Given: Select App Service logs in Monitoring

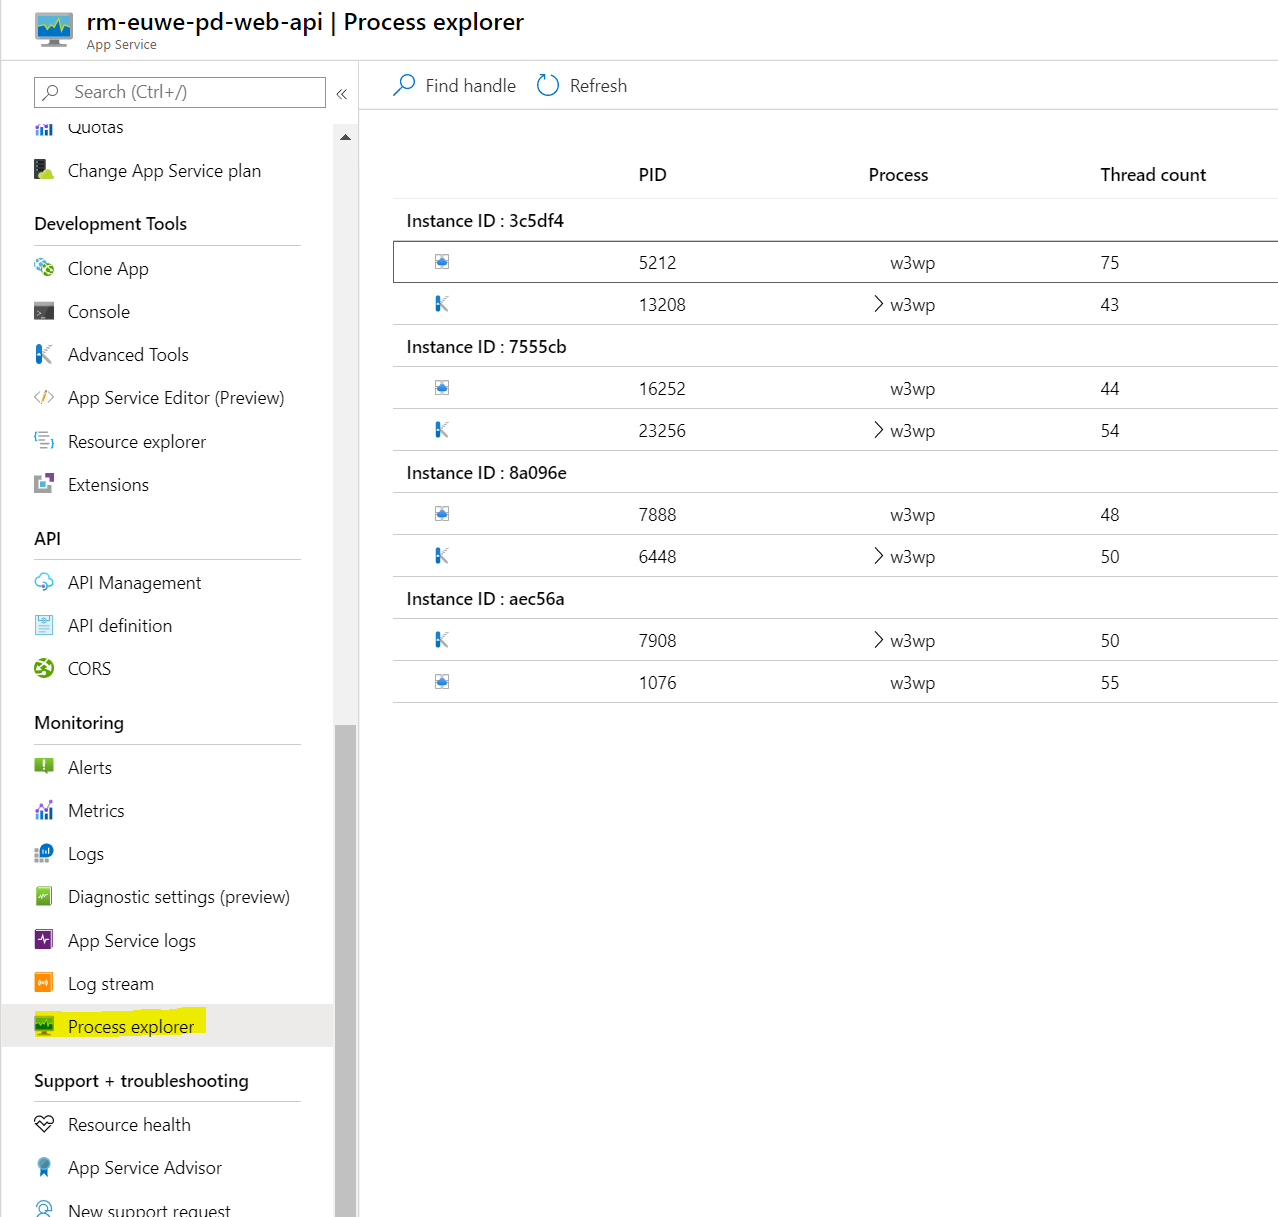Looking at the screenshot, I should pos(131,940).
